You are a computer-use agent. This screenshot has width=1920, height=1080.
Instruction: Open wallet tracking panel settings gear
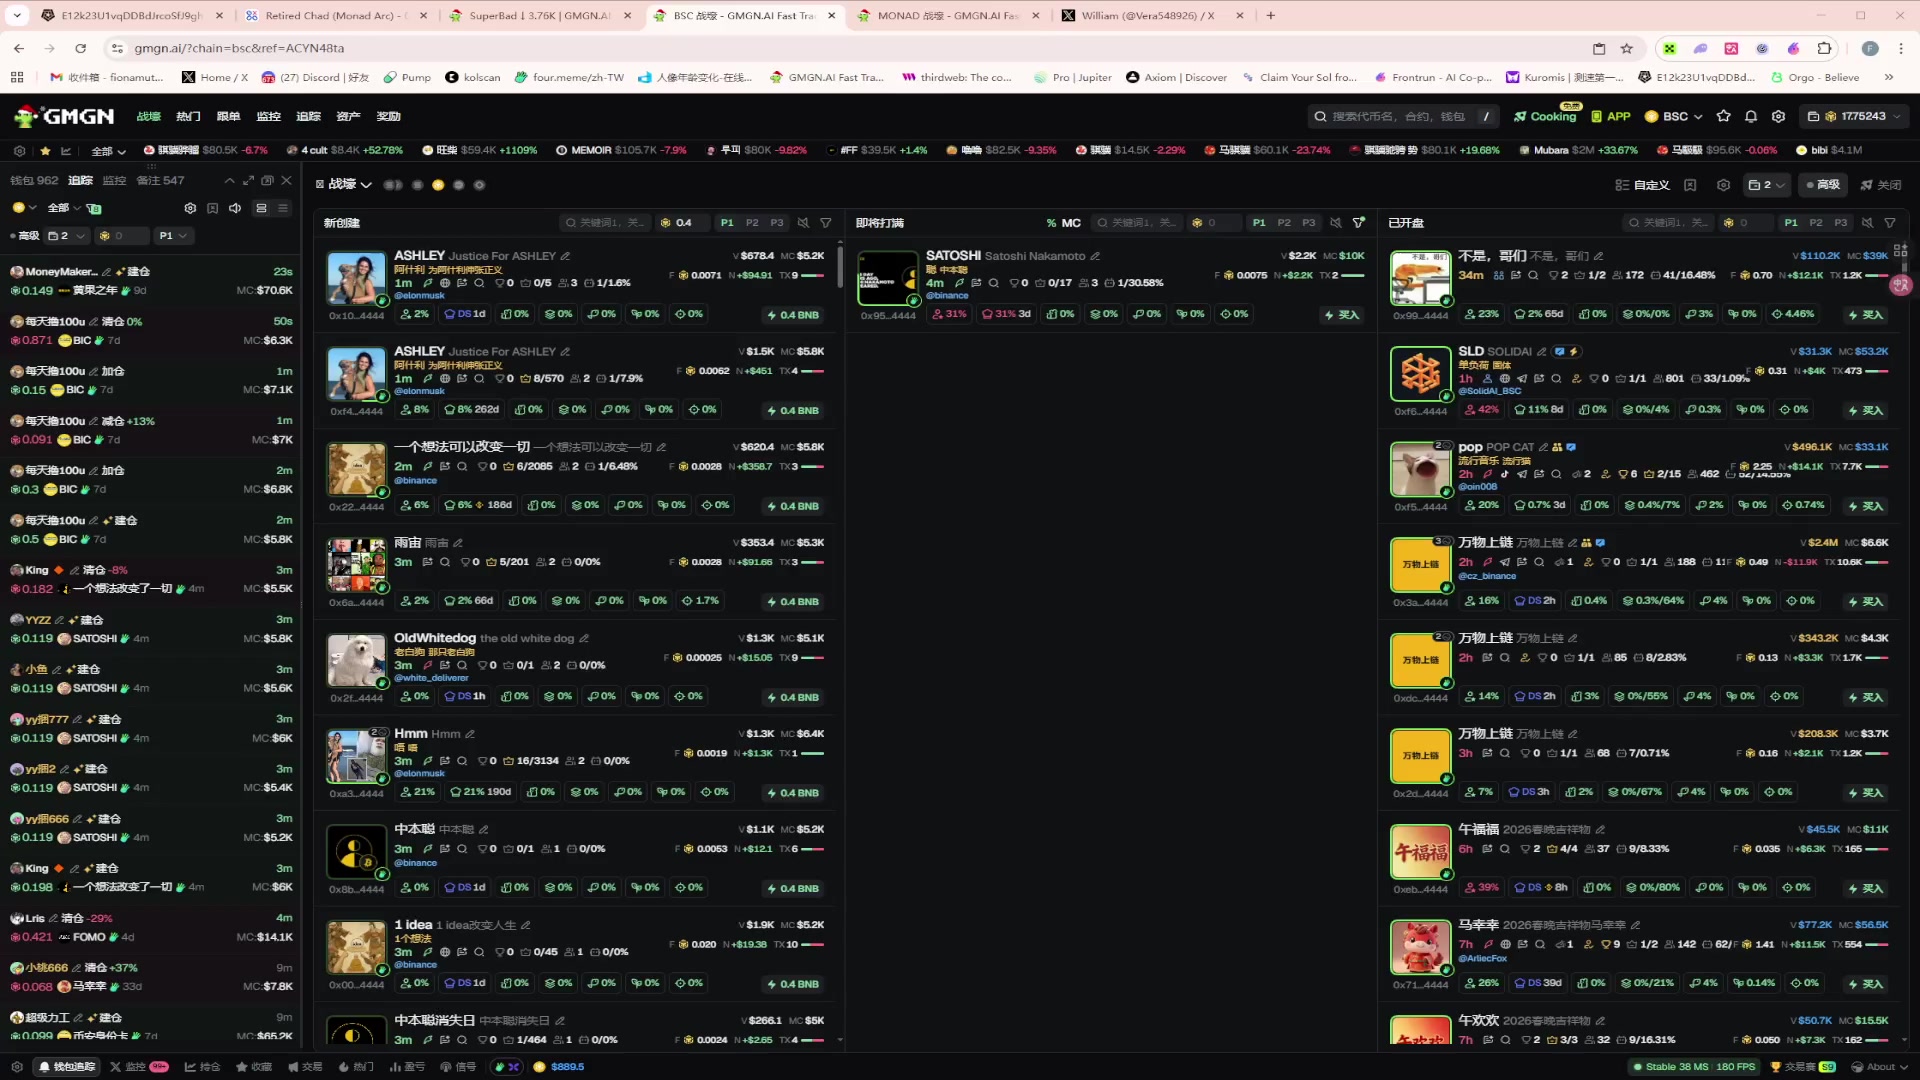tap(190, 208)
